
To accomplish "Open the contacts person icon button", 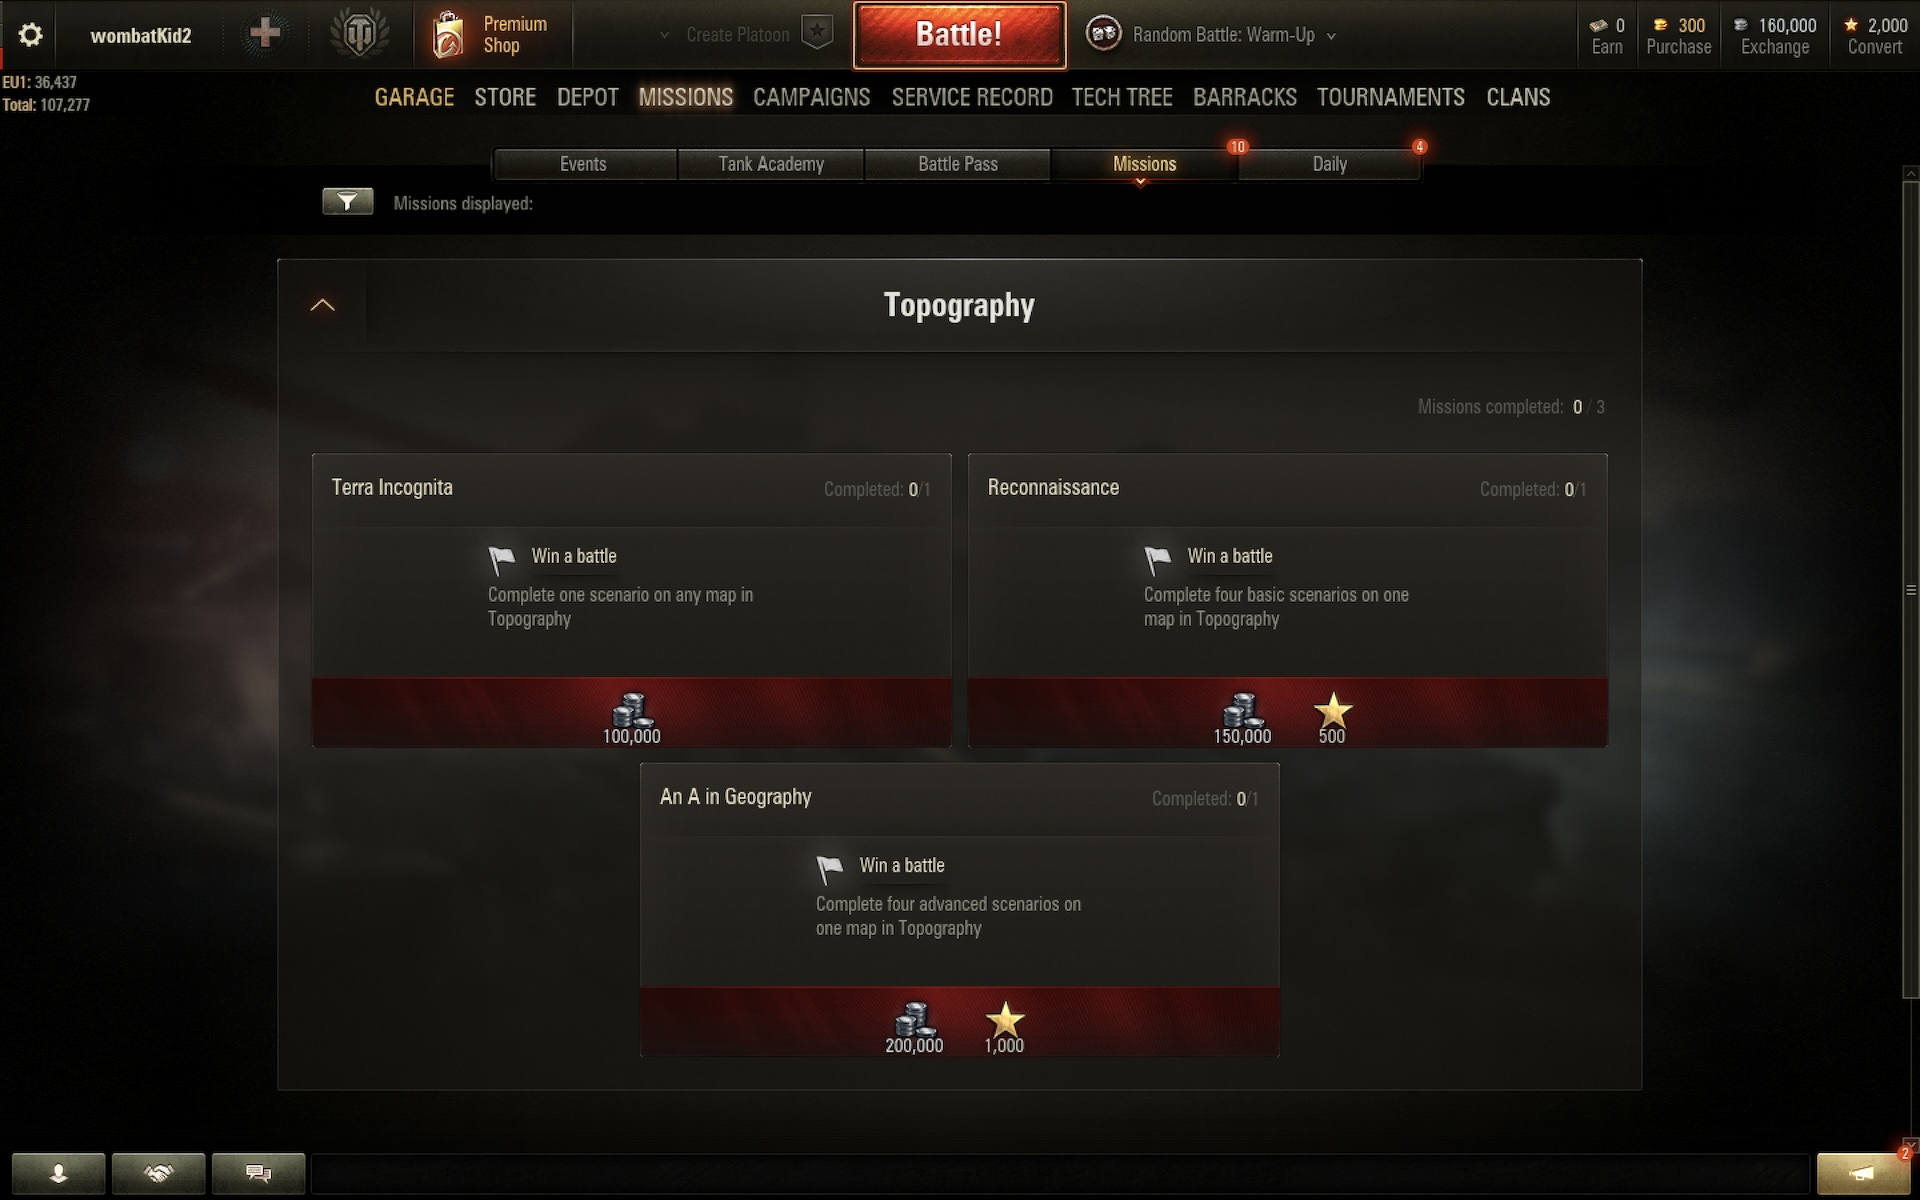I will click(x=58, y=1173).
